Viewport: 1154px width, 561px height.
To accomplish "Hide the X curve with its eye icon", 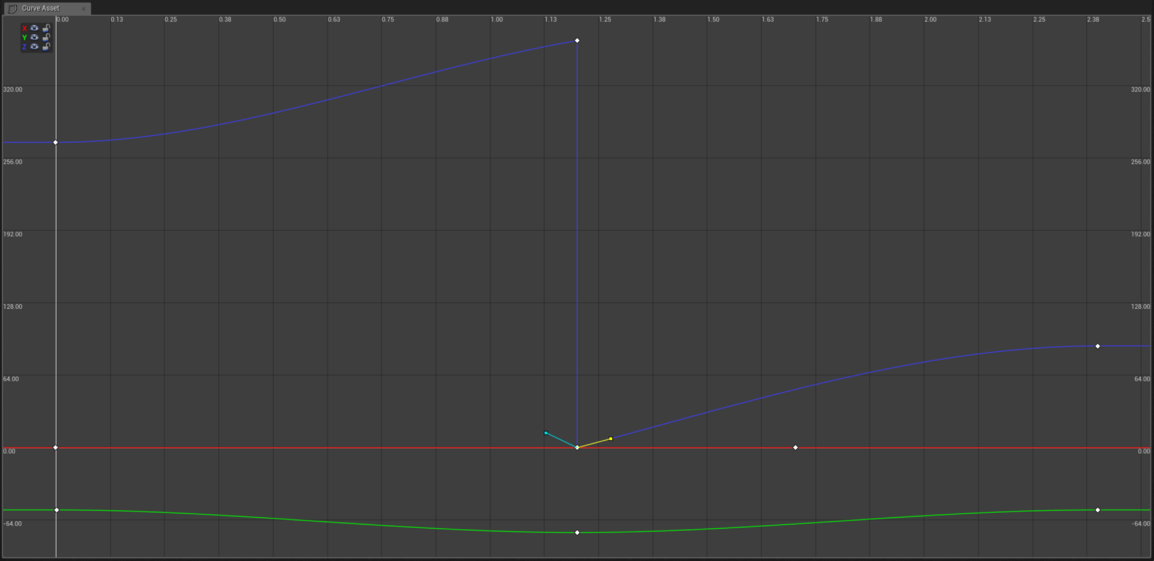I will click(x=35, y=28).
